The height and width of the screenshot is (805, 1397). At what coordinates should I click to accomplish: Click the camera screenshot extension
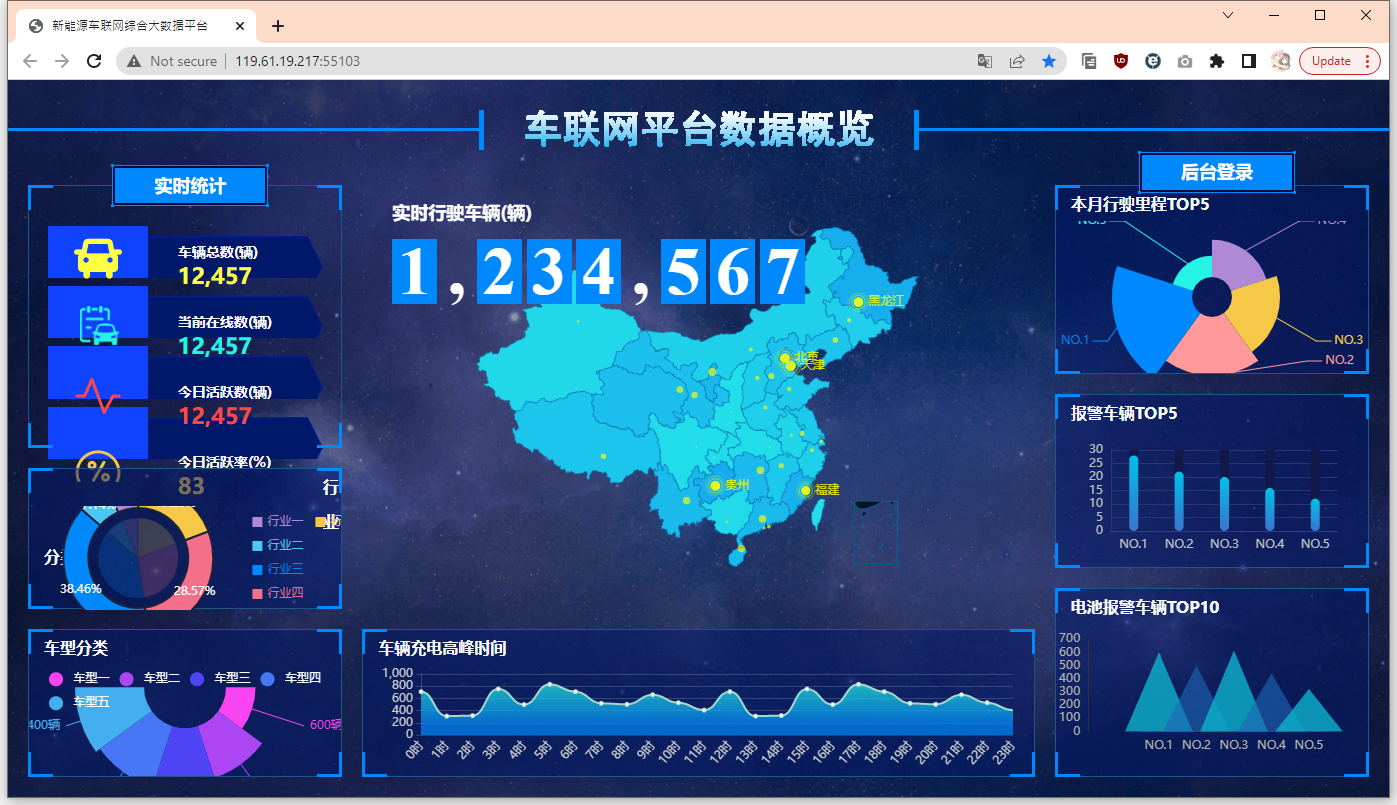[1185, 61]
